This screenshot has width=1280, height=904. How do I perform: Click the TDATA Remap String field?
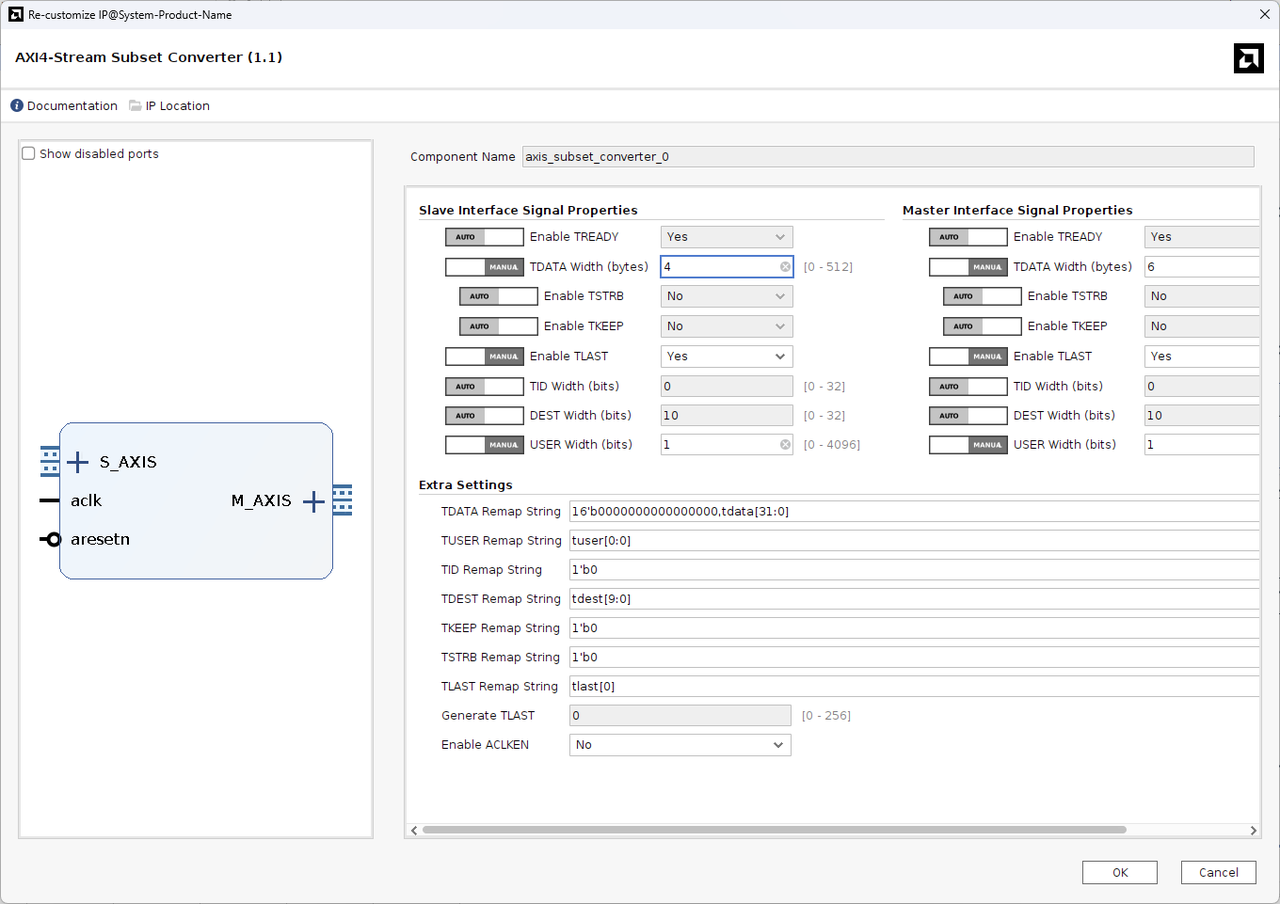(x=910, y=512)
